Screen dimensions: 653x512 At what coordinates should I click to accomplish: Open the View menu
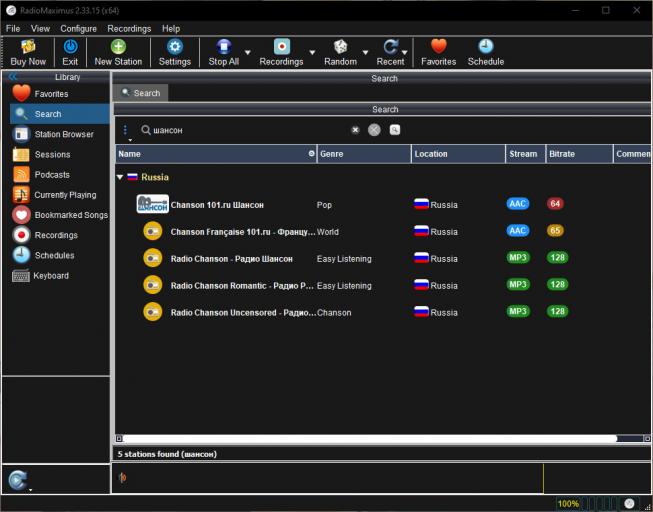[x=40, y=29]
